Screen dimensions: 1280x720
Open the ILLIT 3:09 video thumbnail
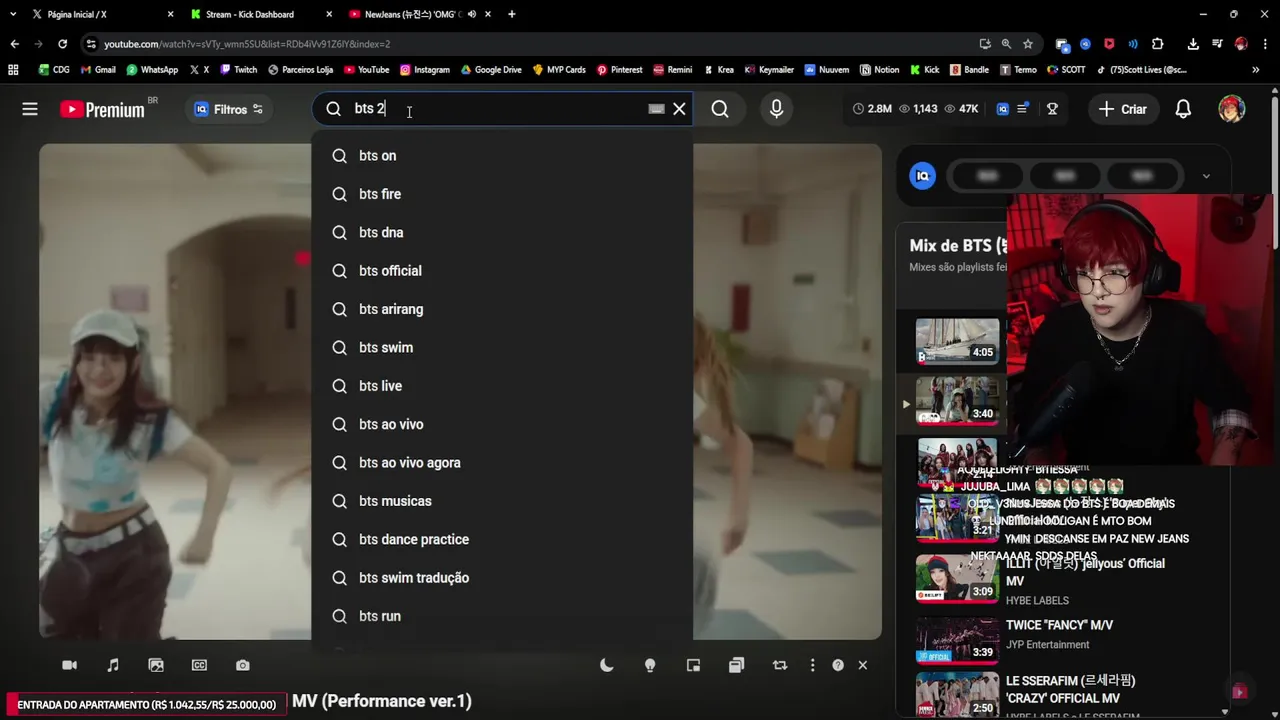[957, 579]
